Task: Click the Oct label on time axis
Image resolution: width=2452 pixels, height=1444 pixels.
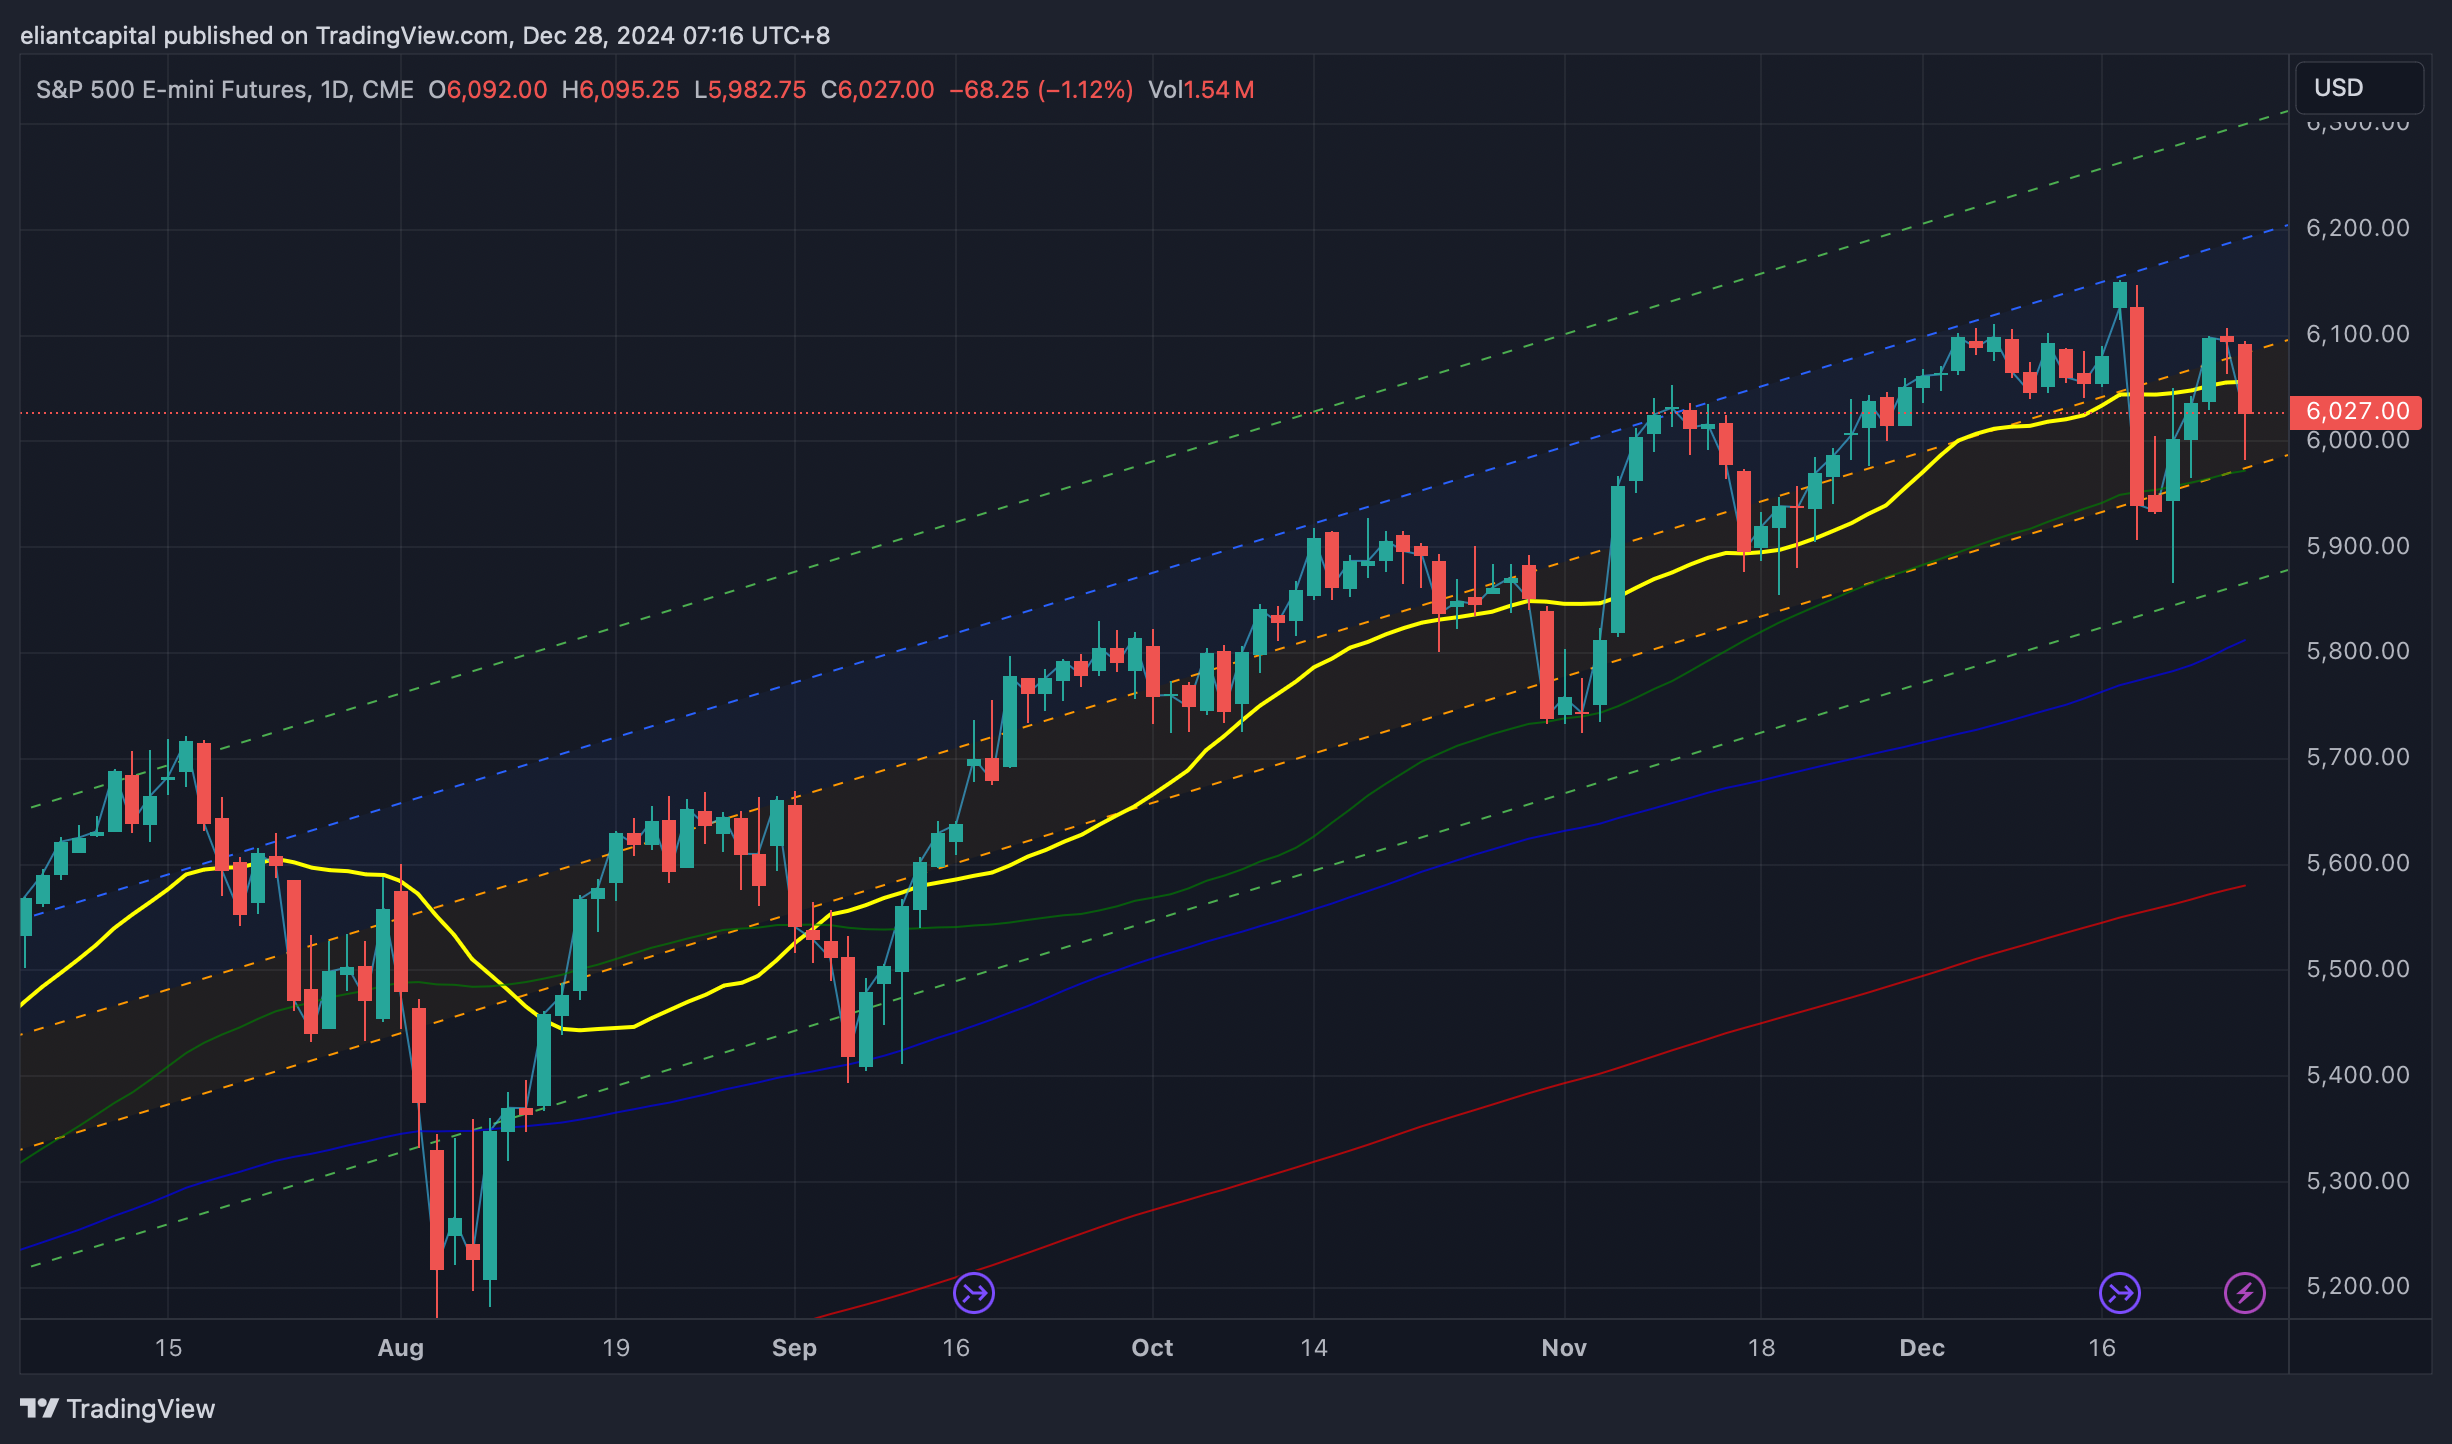Action: pos(1152,1347)
